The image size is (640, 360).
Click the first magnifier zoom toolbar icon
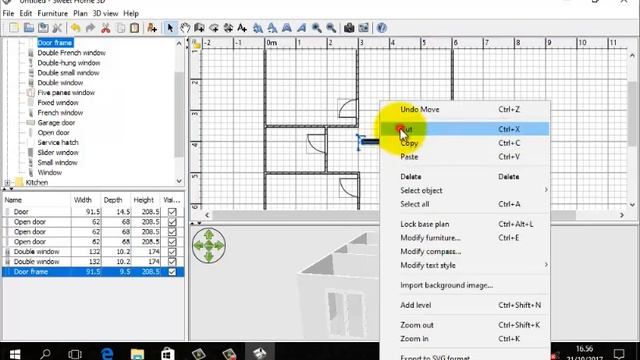[316, 28]
